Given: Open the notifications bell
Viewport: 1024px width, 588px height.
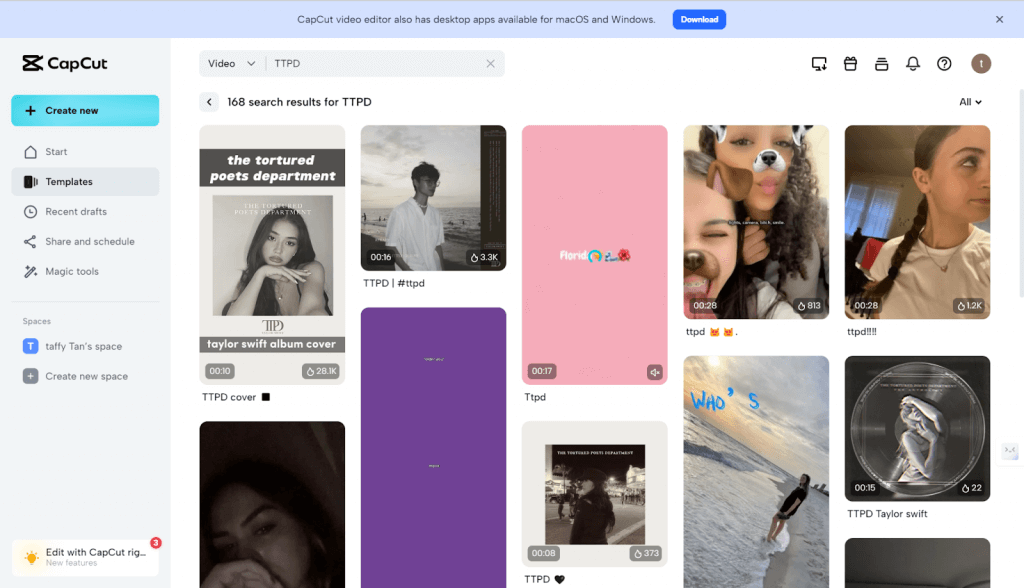Looking at the screenshot, I should click(912, 64).
